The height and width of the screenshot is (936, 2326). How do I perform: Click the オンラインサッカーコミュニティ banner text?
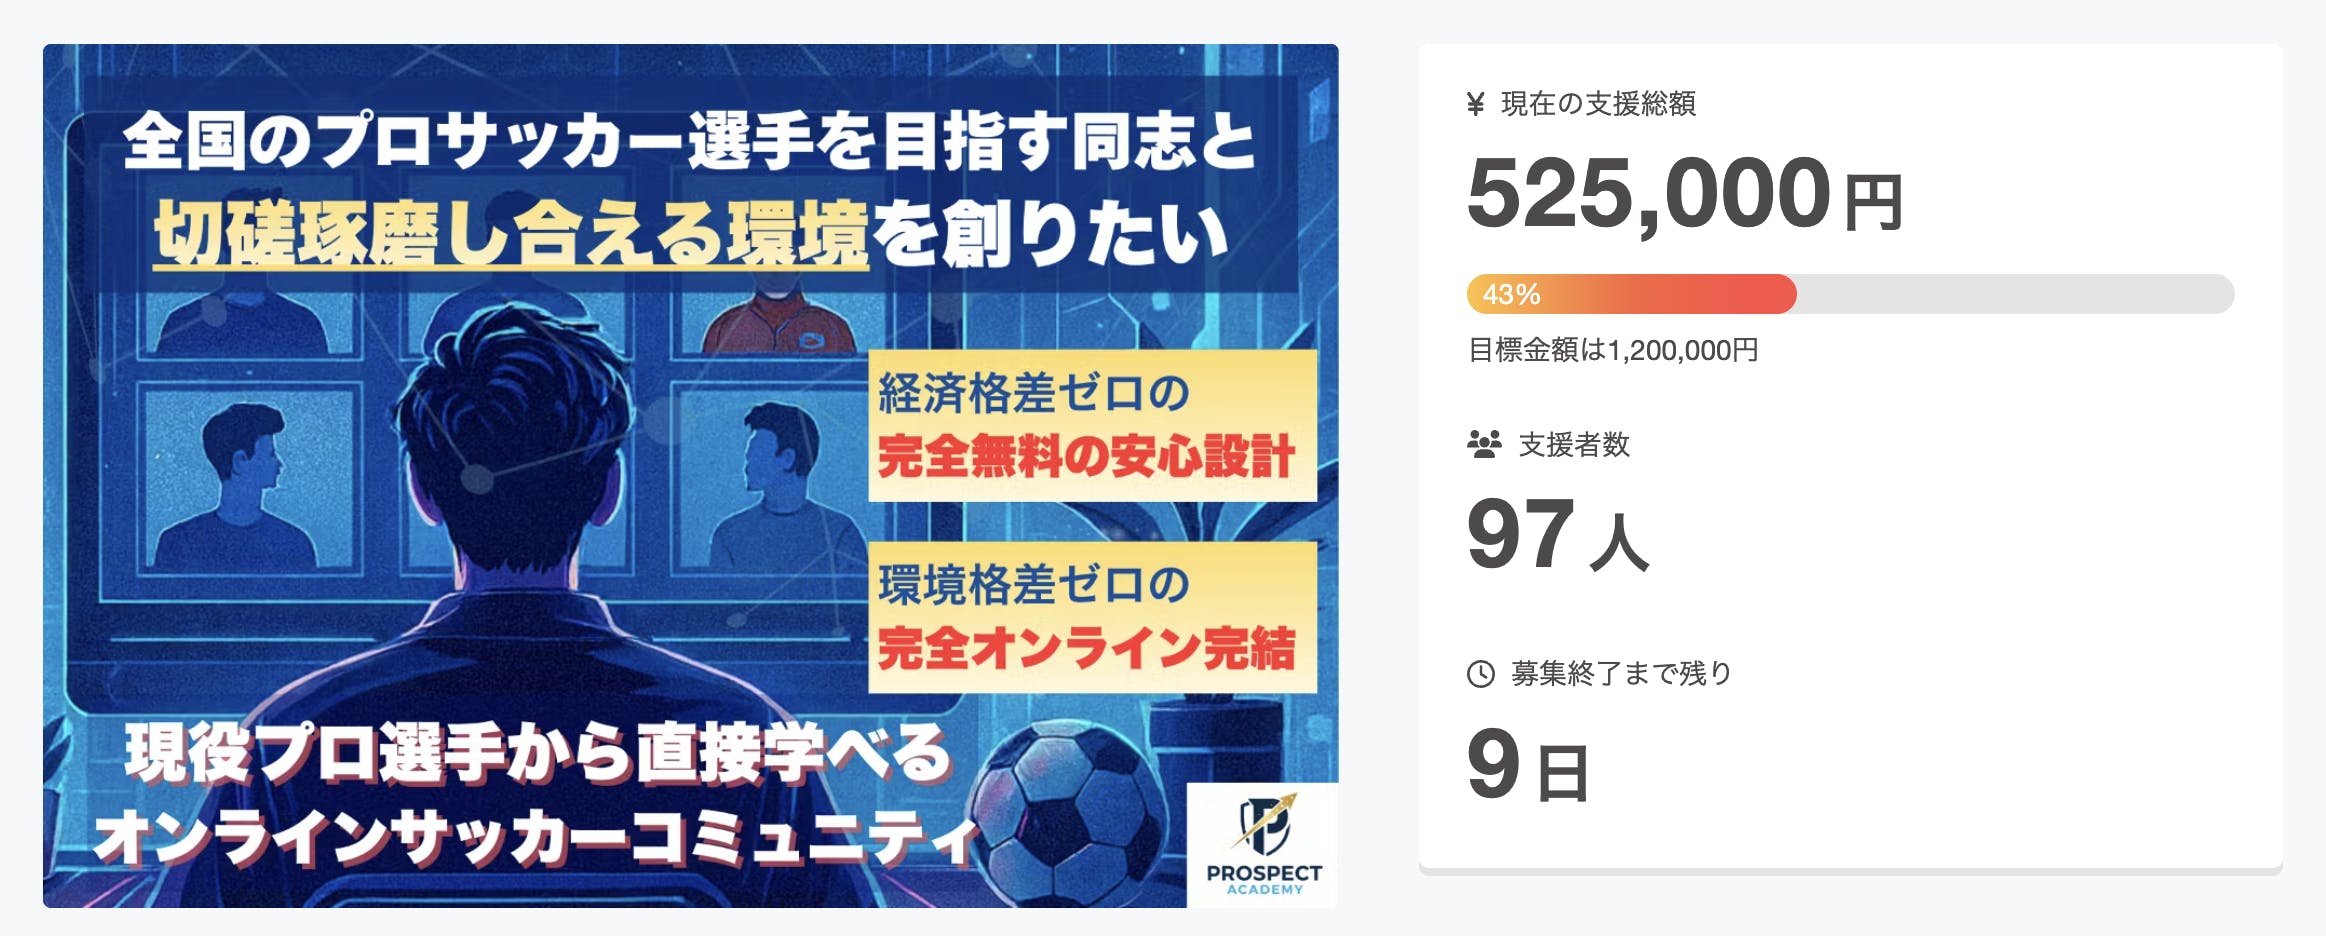coord(535,838)
